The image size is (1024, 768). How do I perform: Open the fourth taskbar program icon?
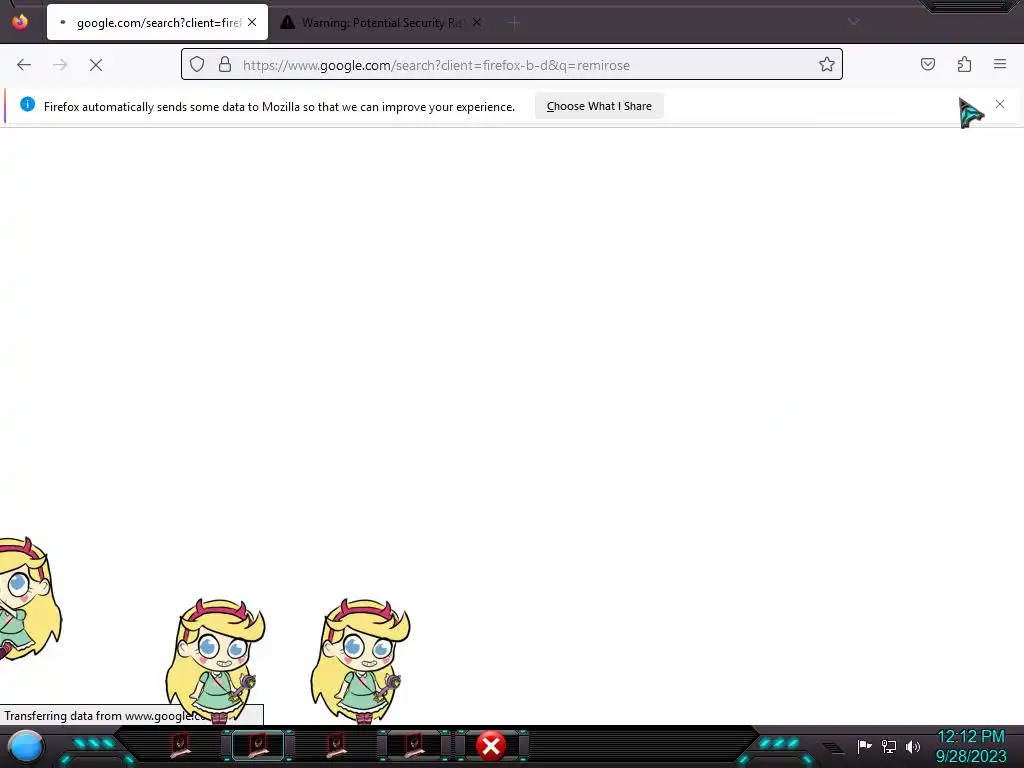coord(414,745)
